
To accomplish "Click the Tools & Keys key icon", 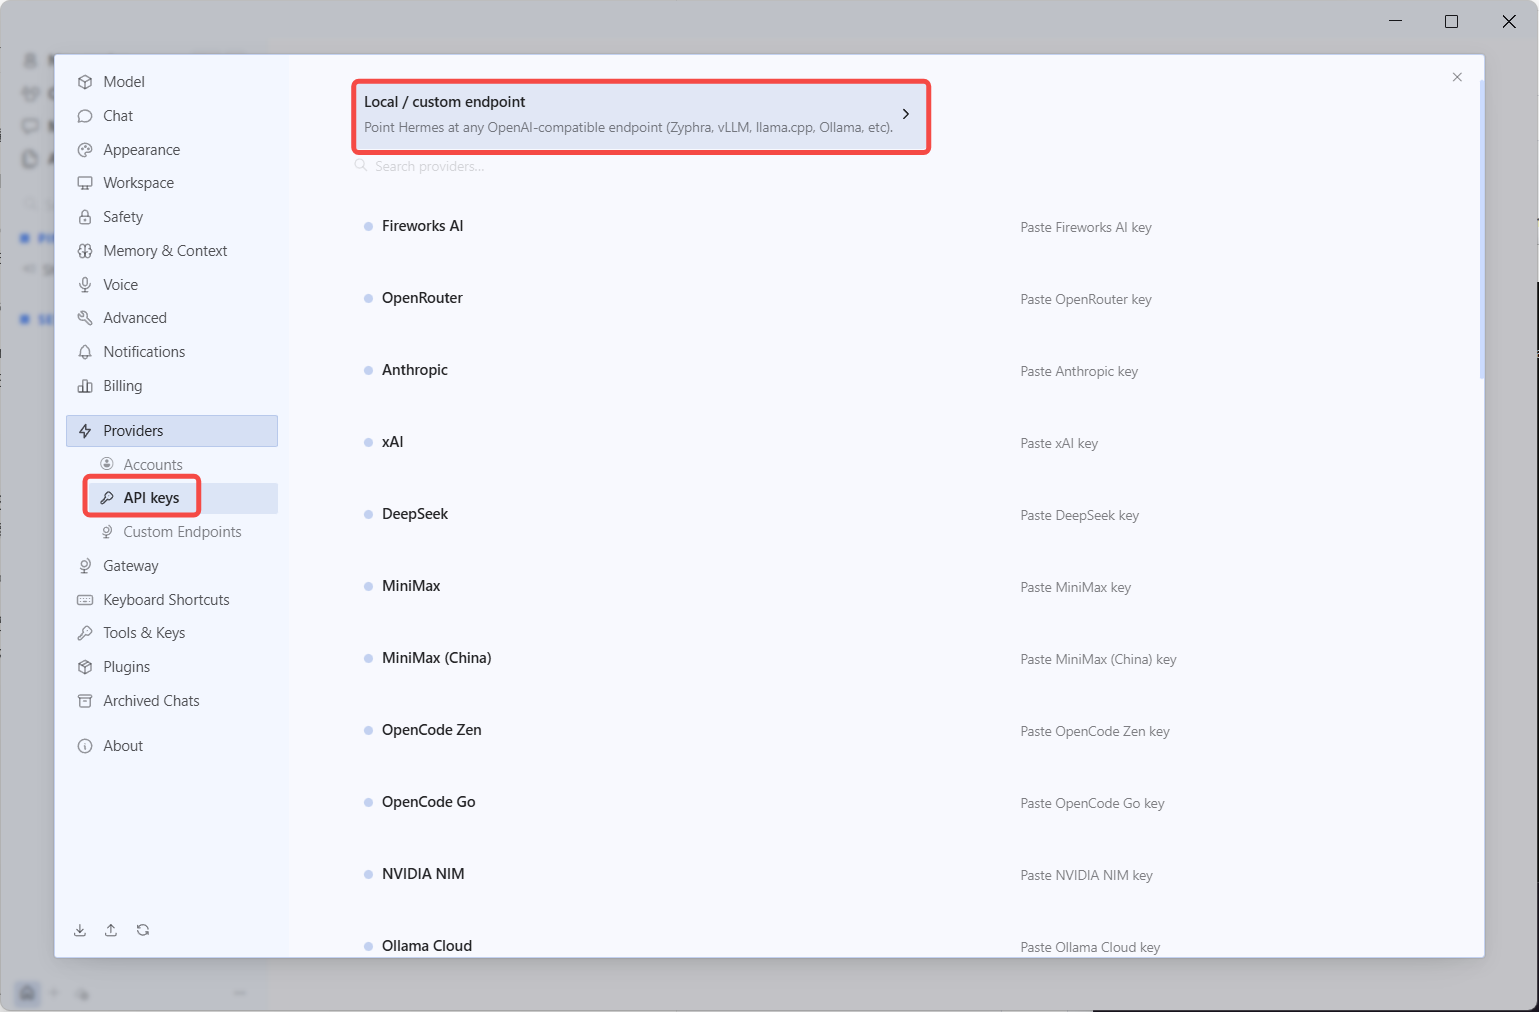I will pyautogui.click(x=85, y=633).
